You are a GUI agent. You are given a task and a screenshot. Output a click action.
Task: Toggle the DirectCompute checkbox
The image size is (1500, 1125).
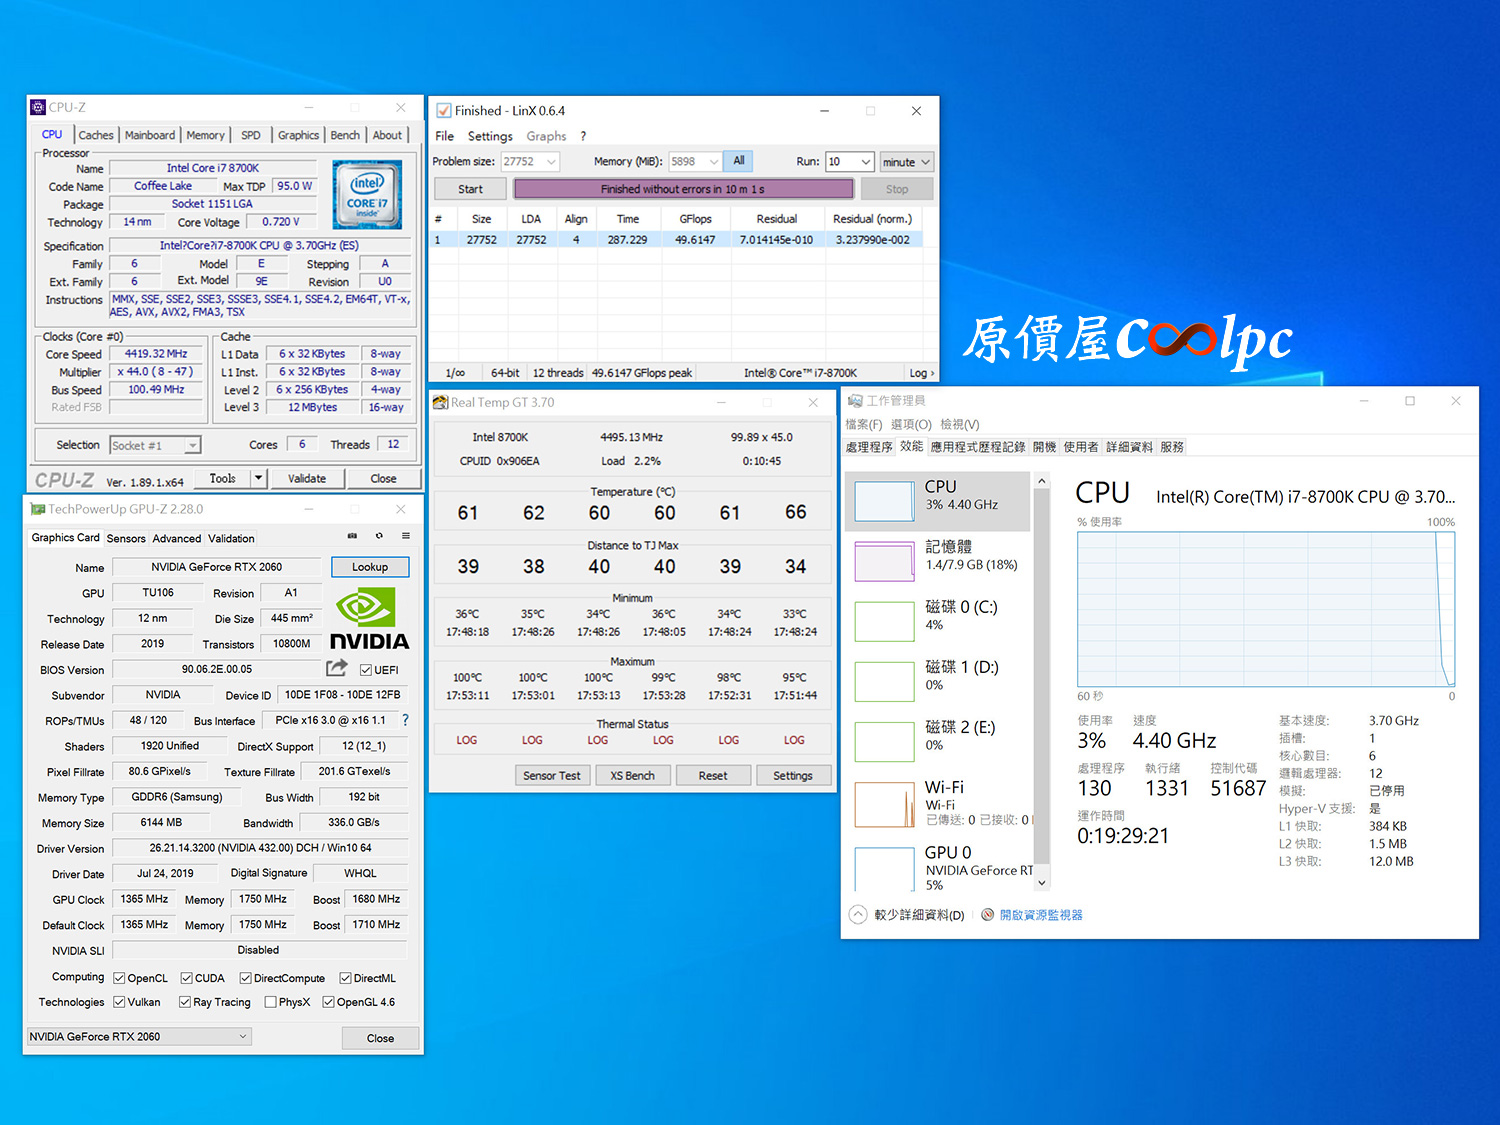pos(245,978)
